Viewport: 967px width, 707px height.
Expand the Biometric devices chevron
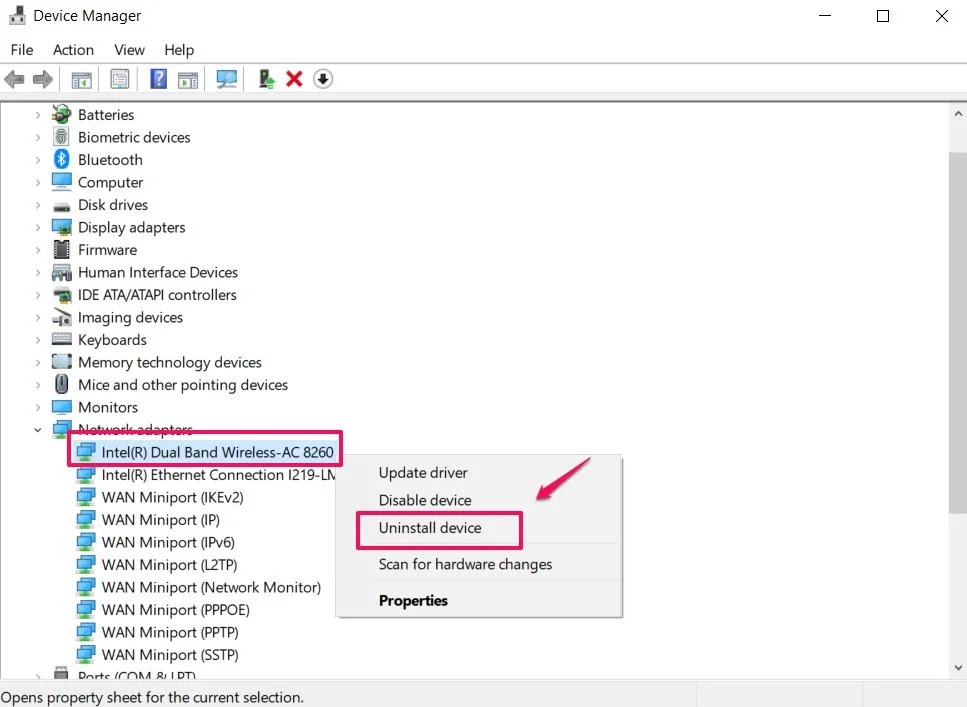point(38,137)
